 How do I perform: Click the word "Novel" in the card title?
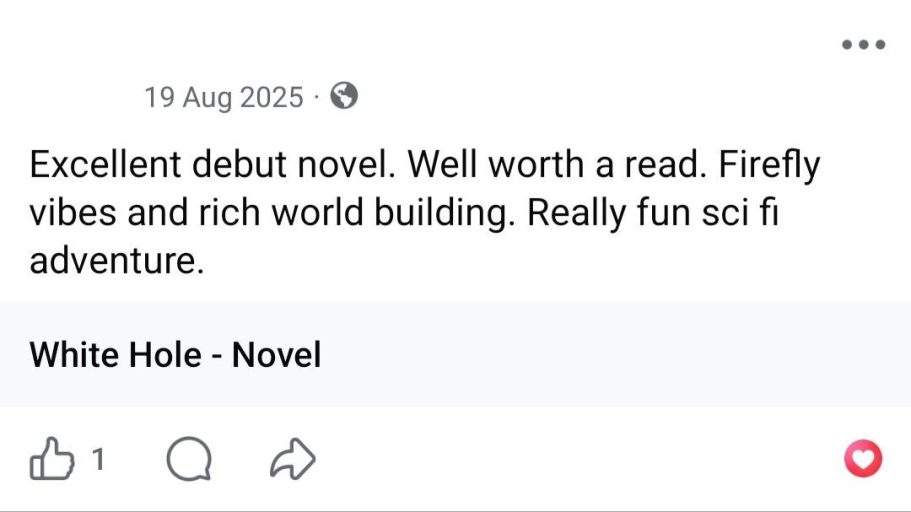point(276,354)
